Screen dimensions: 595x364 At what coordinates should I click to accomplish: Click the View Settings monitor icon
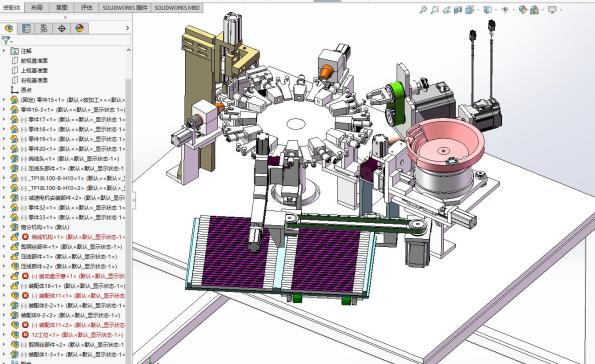552,10
